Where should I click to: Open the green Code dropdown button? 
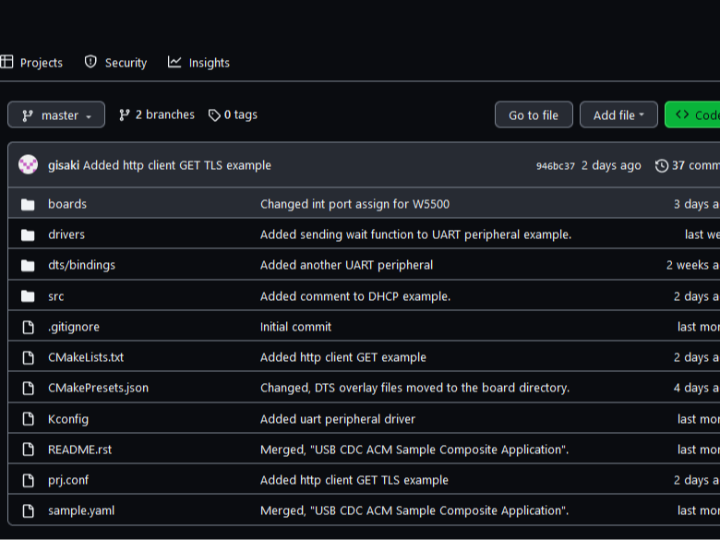pyautogui.click(x=695, y=115)
